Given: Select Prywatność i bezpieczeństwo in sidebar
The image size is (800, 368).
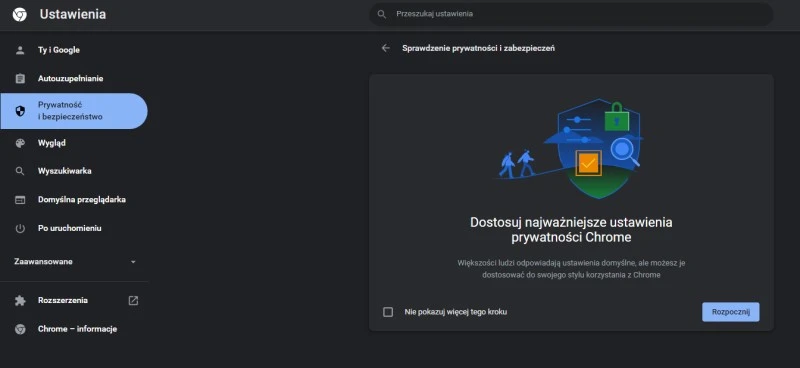Looking at the screenshot, I should click(74, 111).
